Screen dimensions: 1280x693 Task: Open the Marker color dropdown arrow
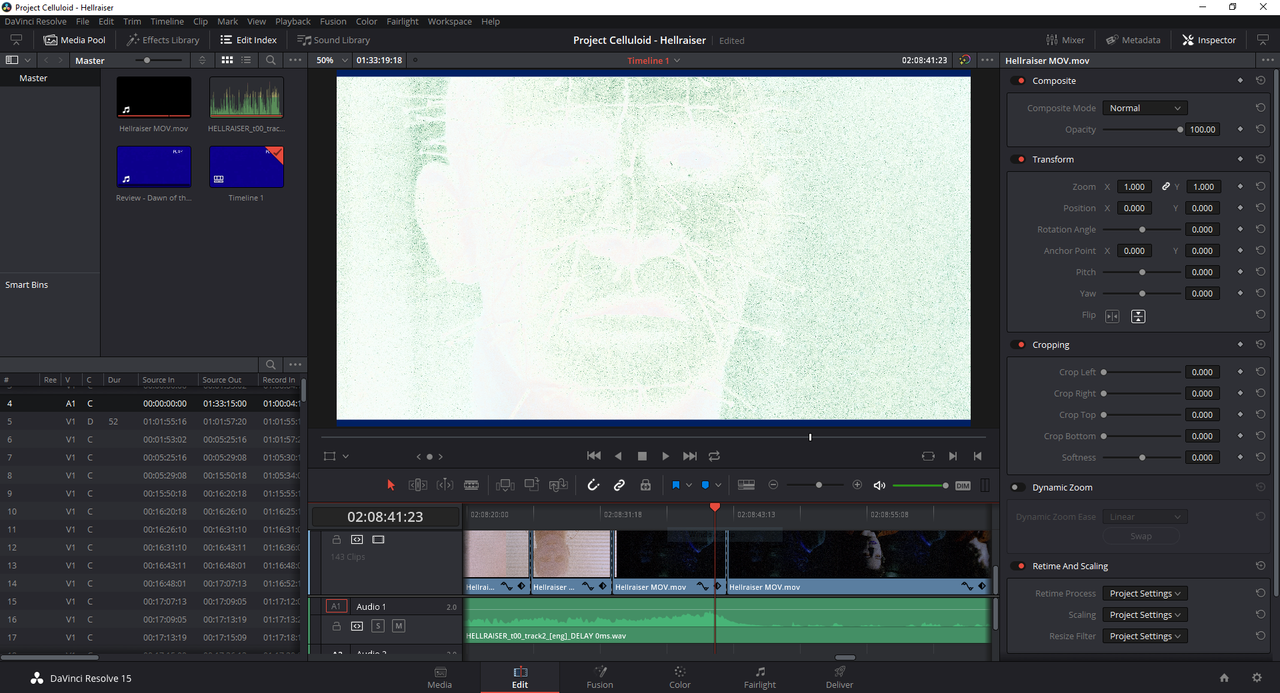pos(718,485)
